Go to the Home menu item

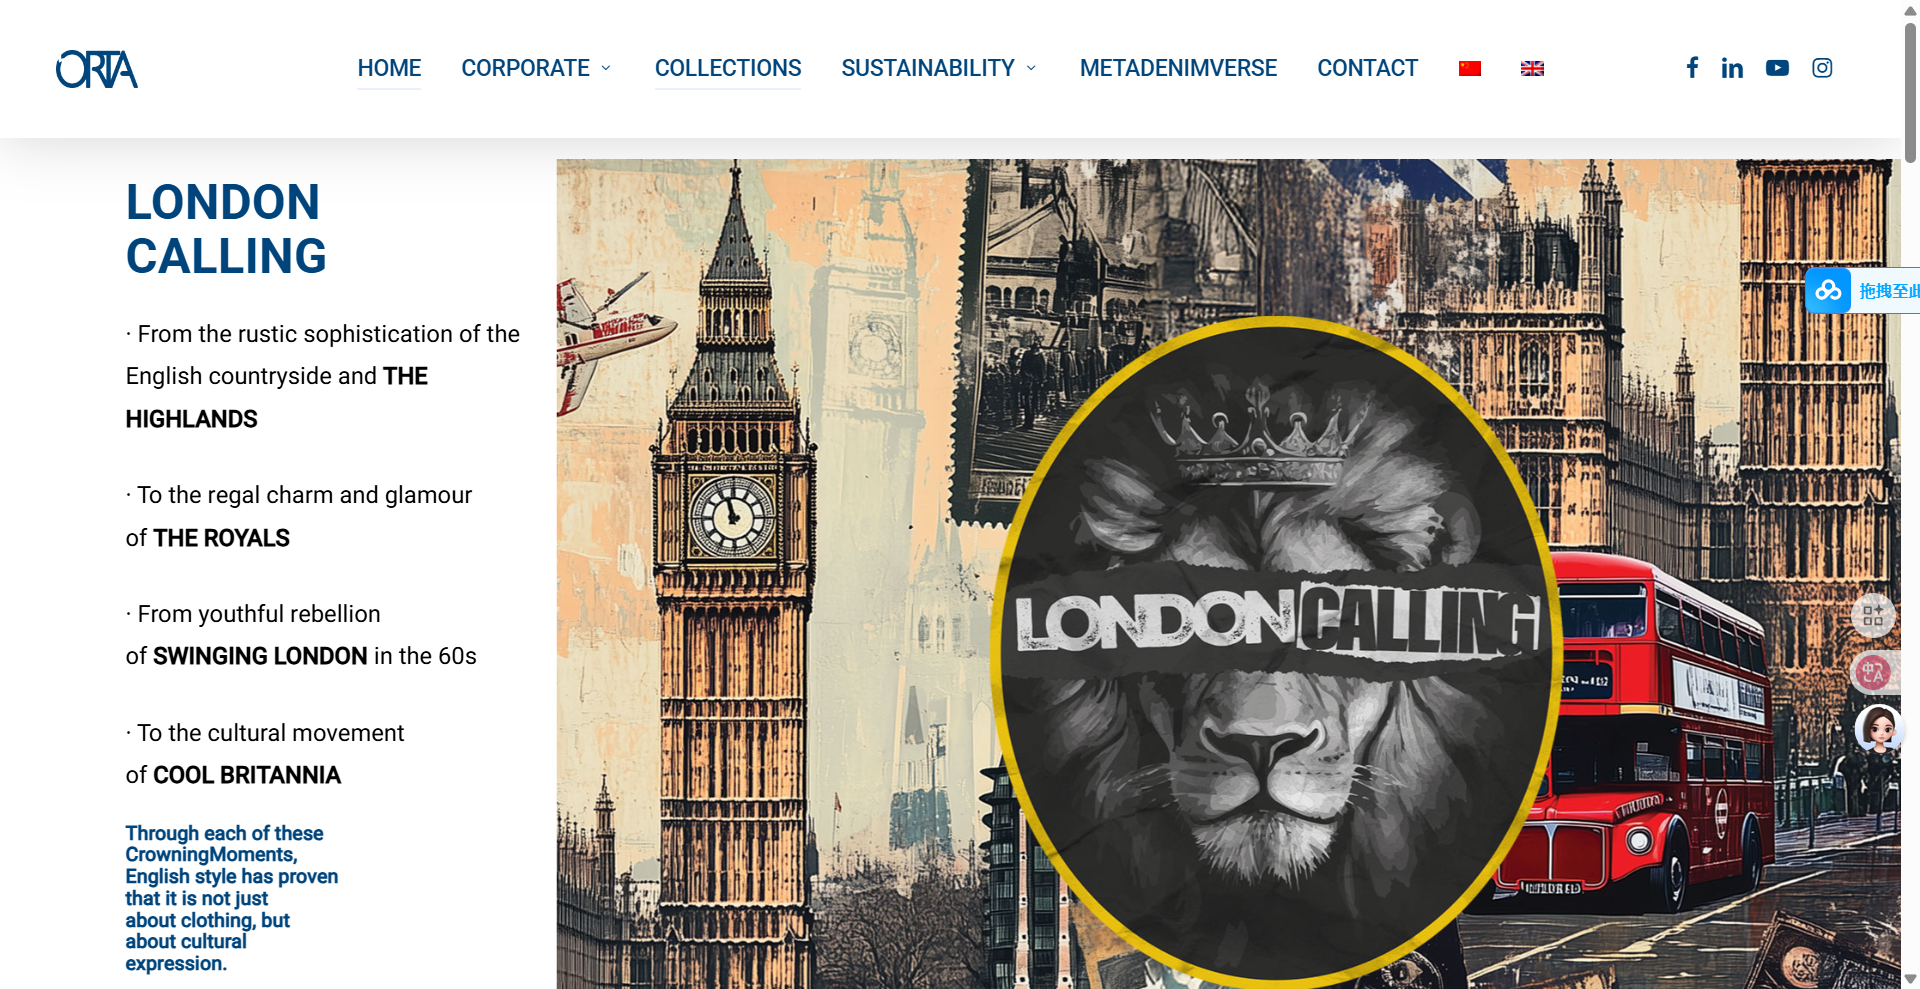[x=389, y=68]
